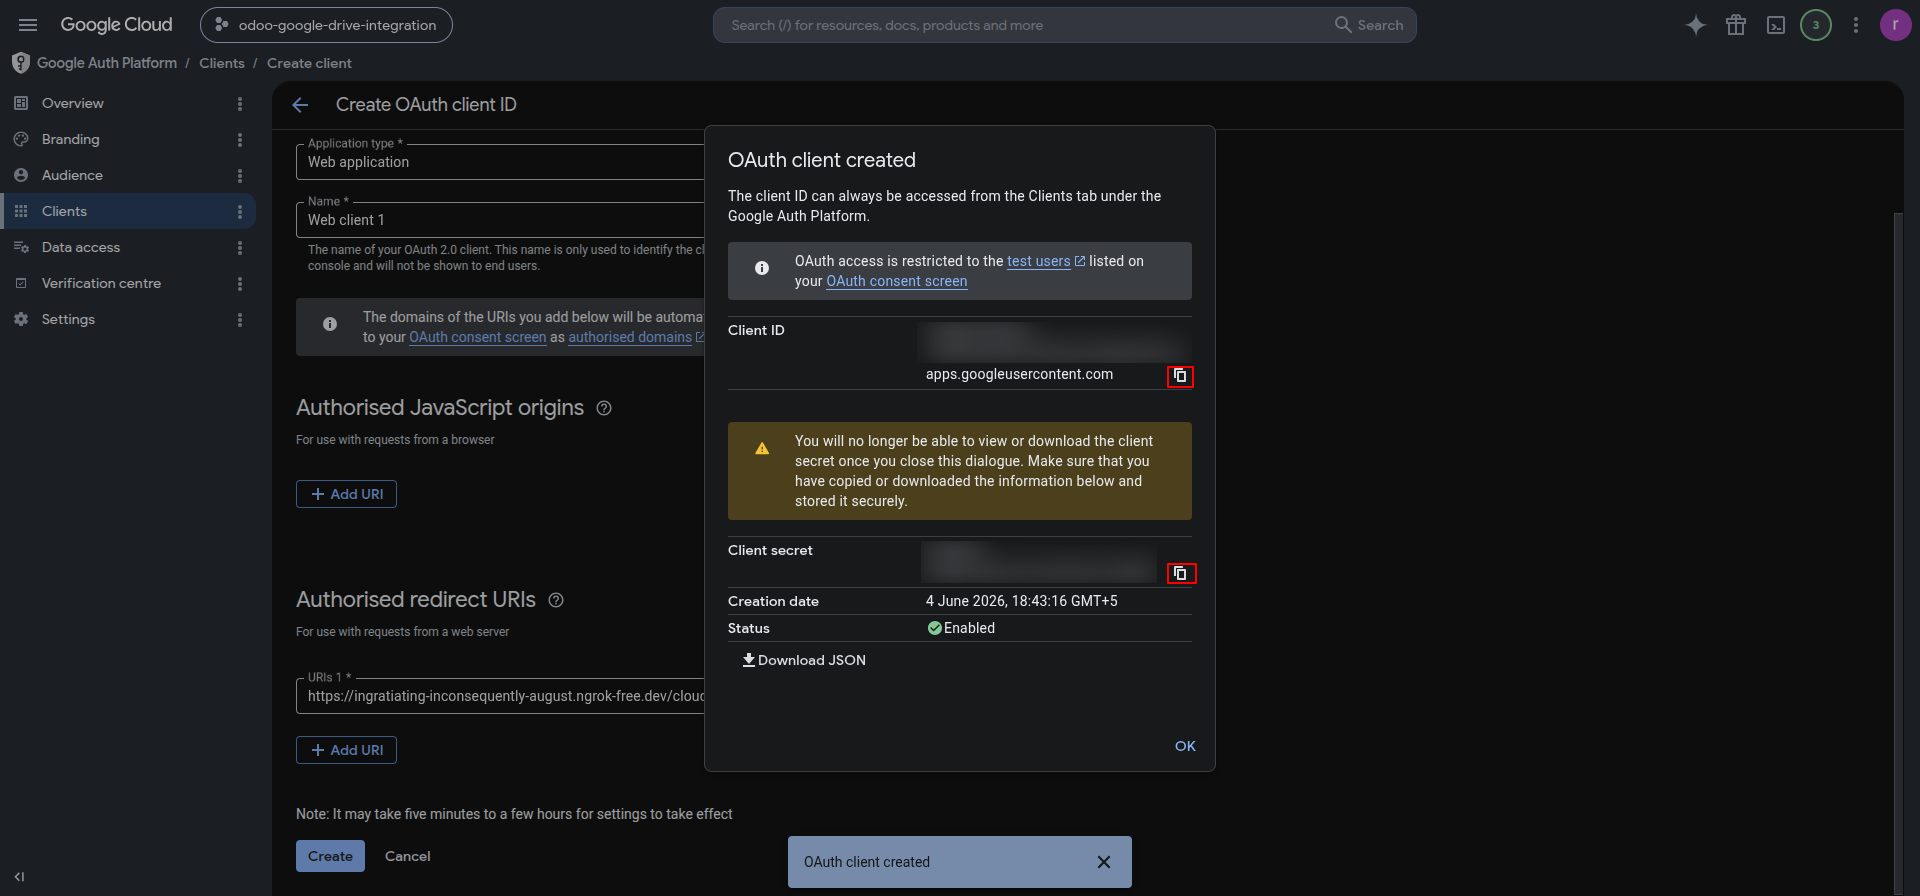The height and width of the screenshot is (896, 1920).
Task: Focus the URIs 1 redirect URI field
Action: 500,696
